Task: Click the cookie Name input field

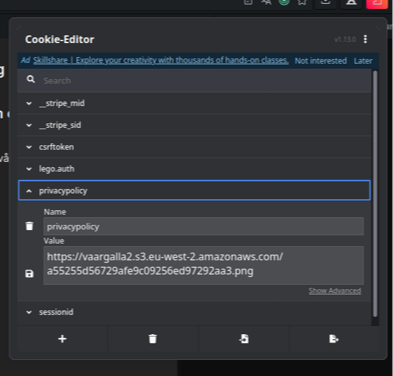Action: tap(204, 227)
